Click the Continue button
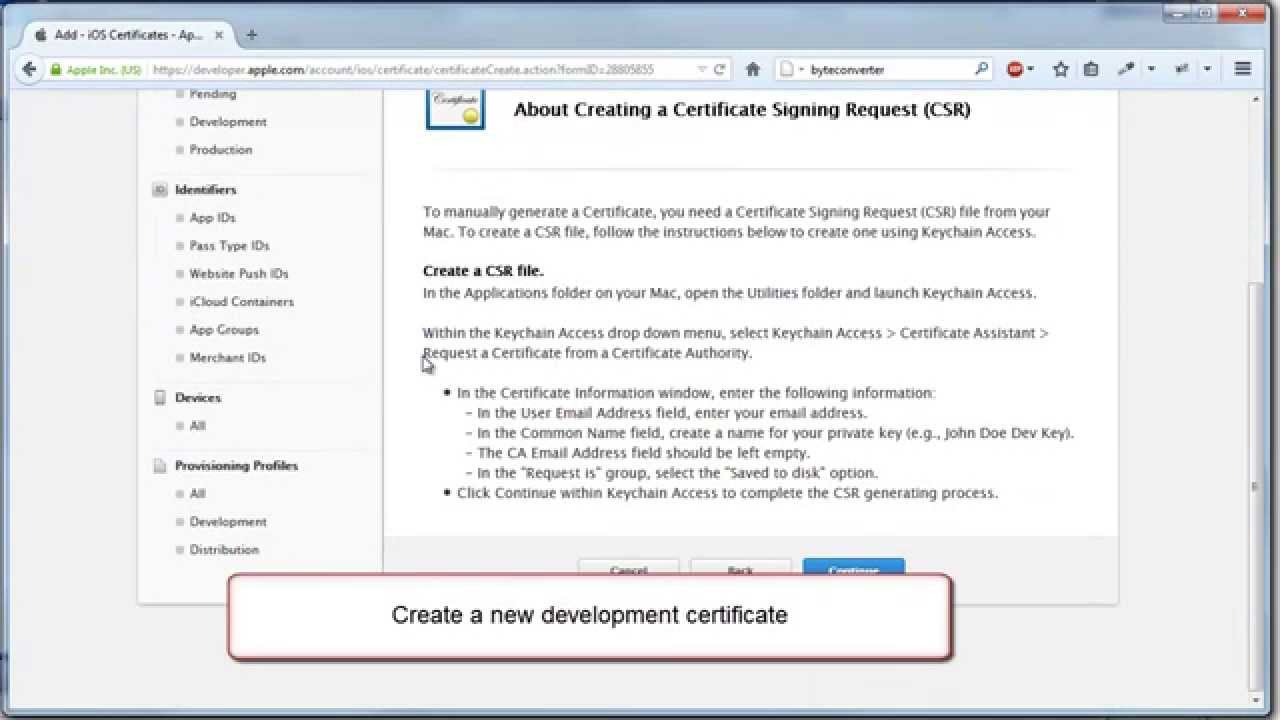Viewport: 1280px width, 720px height. [854, 567]
